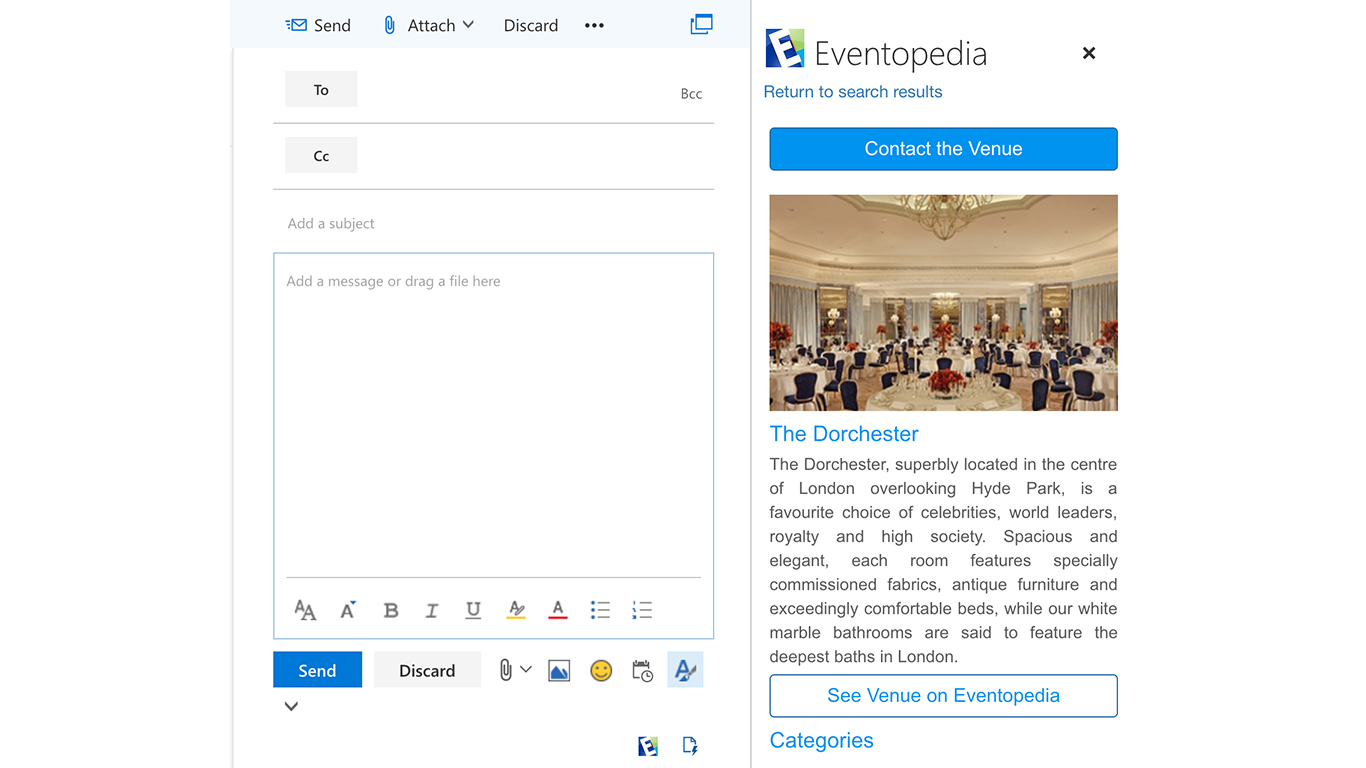Close the Eventopedia panel

coord(1089,53)
